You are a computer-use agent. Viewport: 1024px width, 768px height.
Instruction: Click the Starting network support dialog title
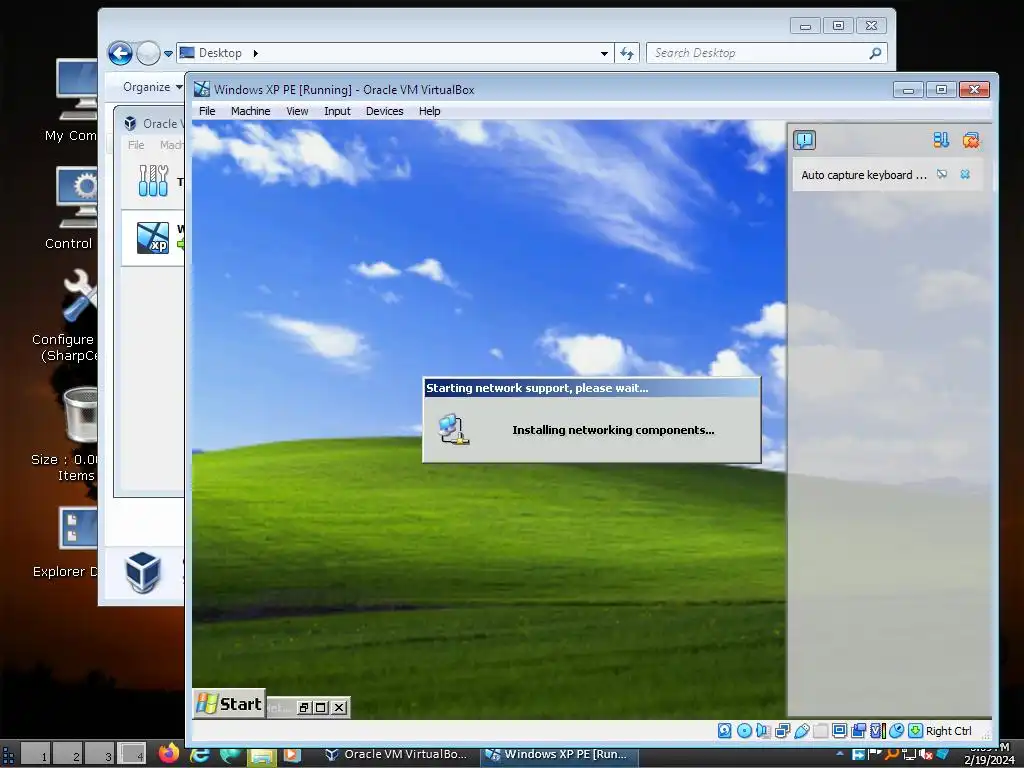click(x=537, y=388)
